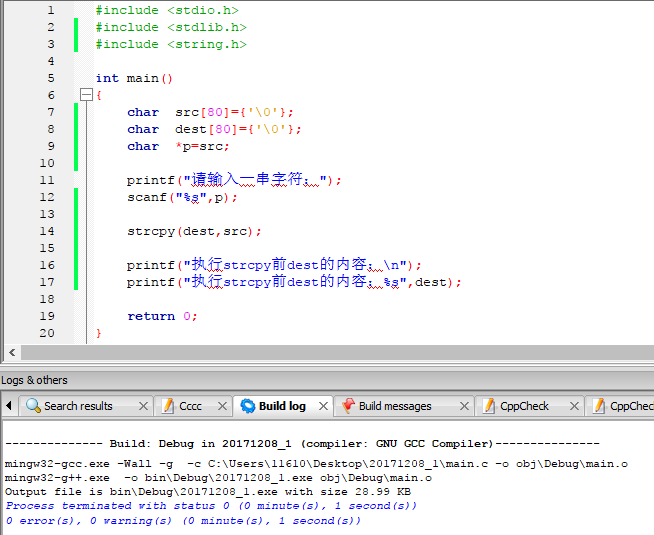Viewport: 654px width, 535px height.
Task: Click the Cccc pencil icon
Action: (x=168, y=406)
